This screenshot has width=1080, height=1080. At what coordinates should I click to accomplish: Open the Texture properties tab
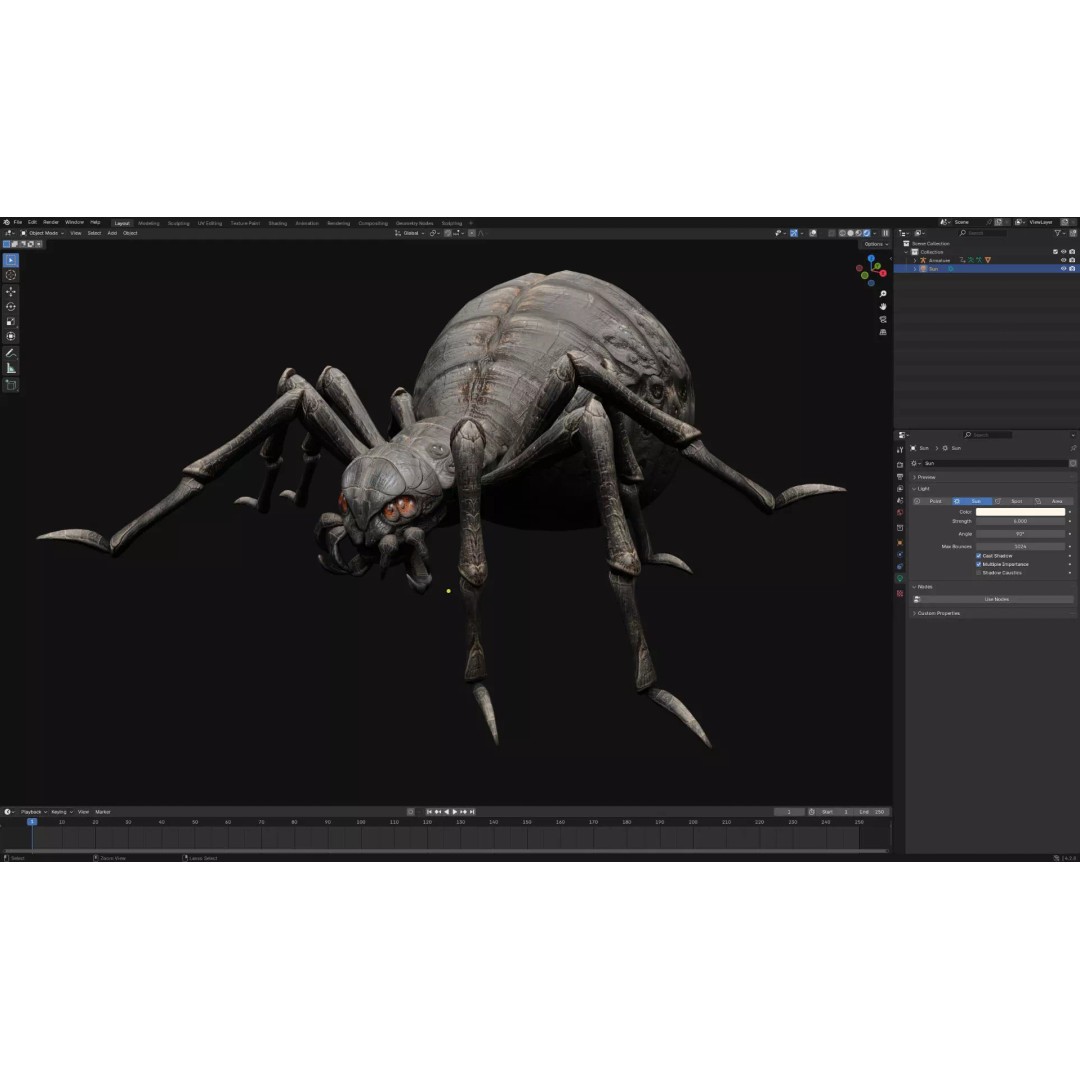tap(900, 593)
